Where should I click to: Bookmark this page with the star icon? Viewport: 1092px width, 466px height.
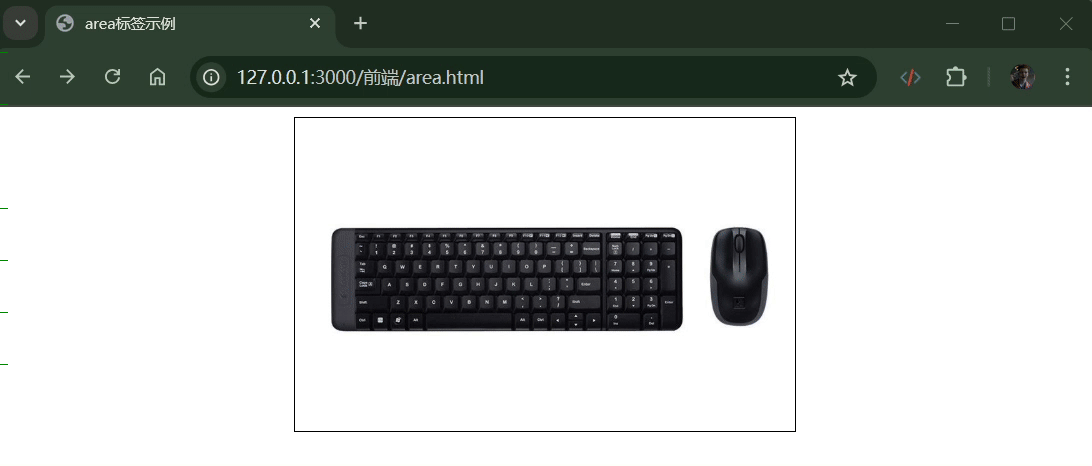847,77
